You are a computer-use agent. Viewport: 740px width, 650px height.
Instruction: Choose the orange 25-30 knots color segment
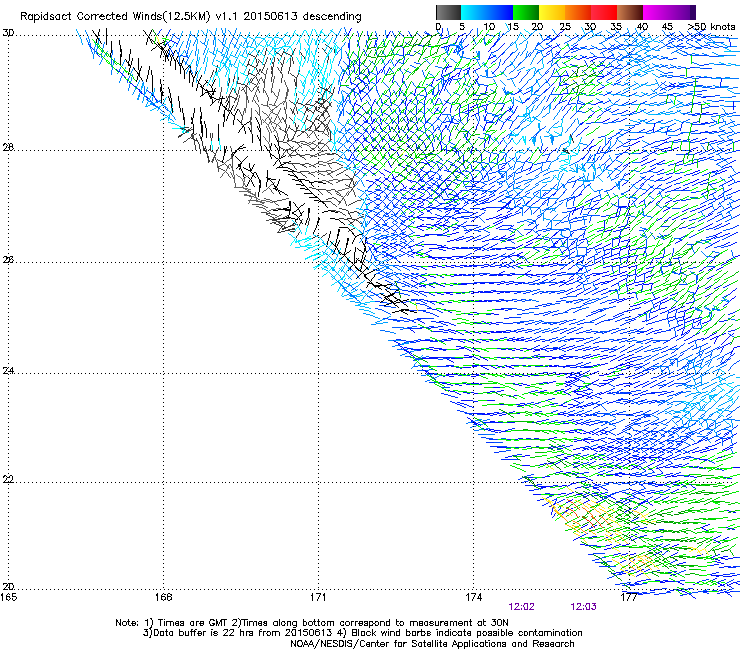[x=578, y=12]
